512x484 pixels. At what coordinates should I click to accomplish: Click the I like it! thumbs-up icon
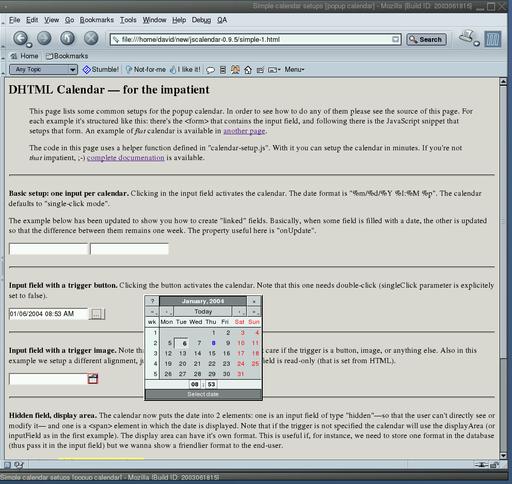[185, 69]
